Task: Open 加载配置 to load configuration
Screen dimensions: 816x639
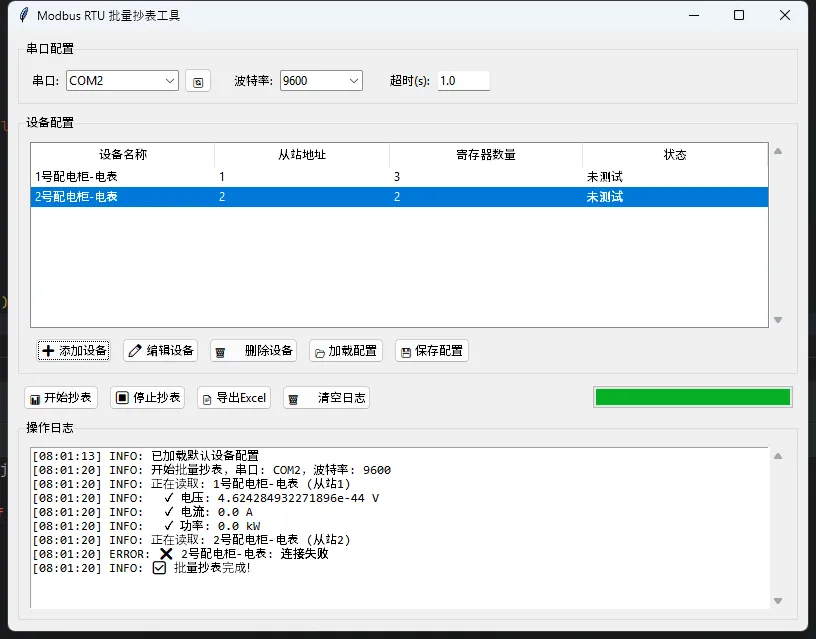Action: 345,351
